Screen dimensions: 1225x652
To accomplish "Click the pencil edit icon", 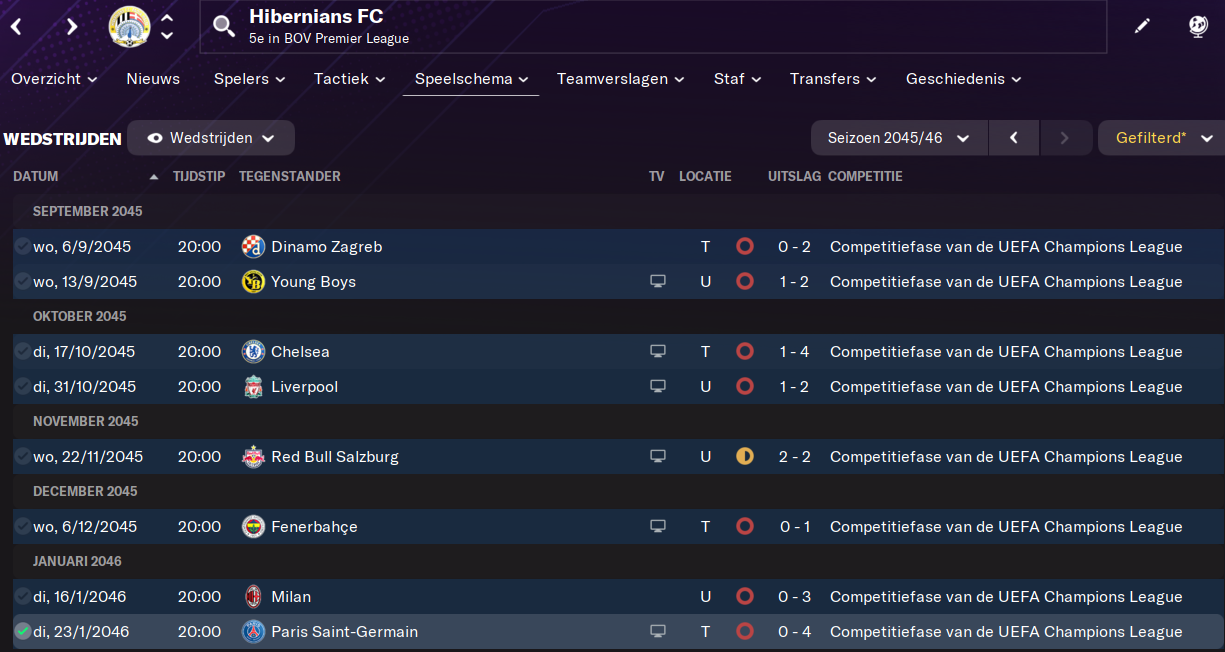I will (x=1142, y=27).
